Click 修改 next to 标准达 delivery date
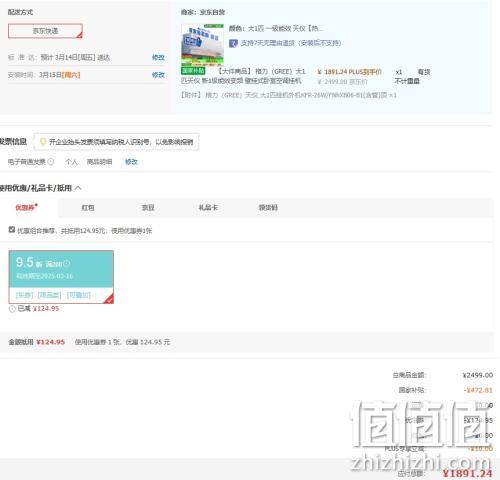The height and width of the screenshot is (480, 500). (158, 57)
